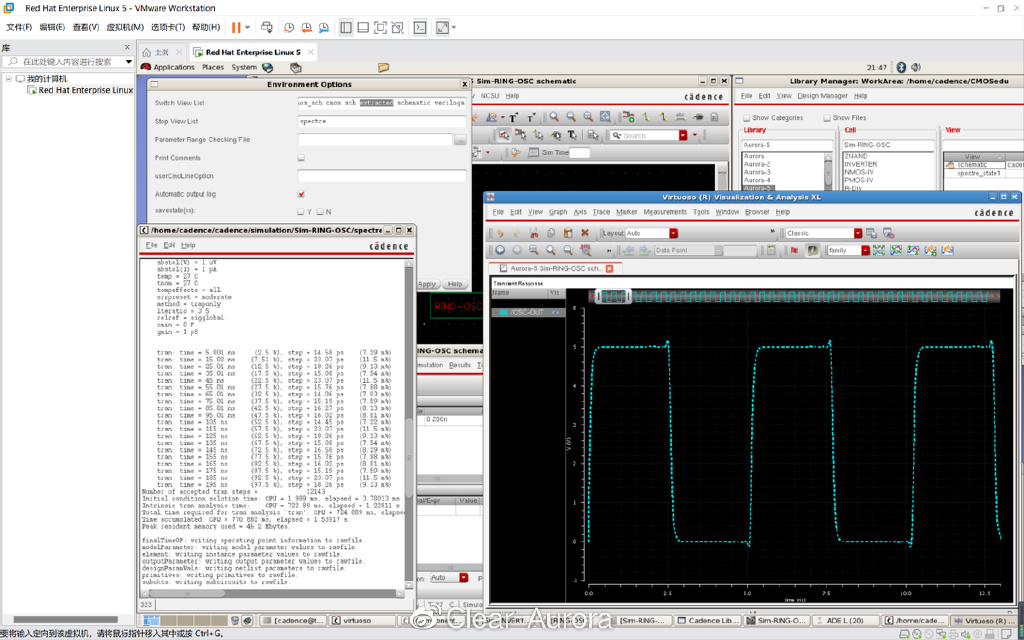Open subwindow icon next to Classic dropdown

point(871,233)
